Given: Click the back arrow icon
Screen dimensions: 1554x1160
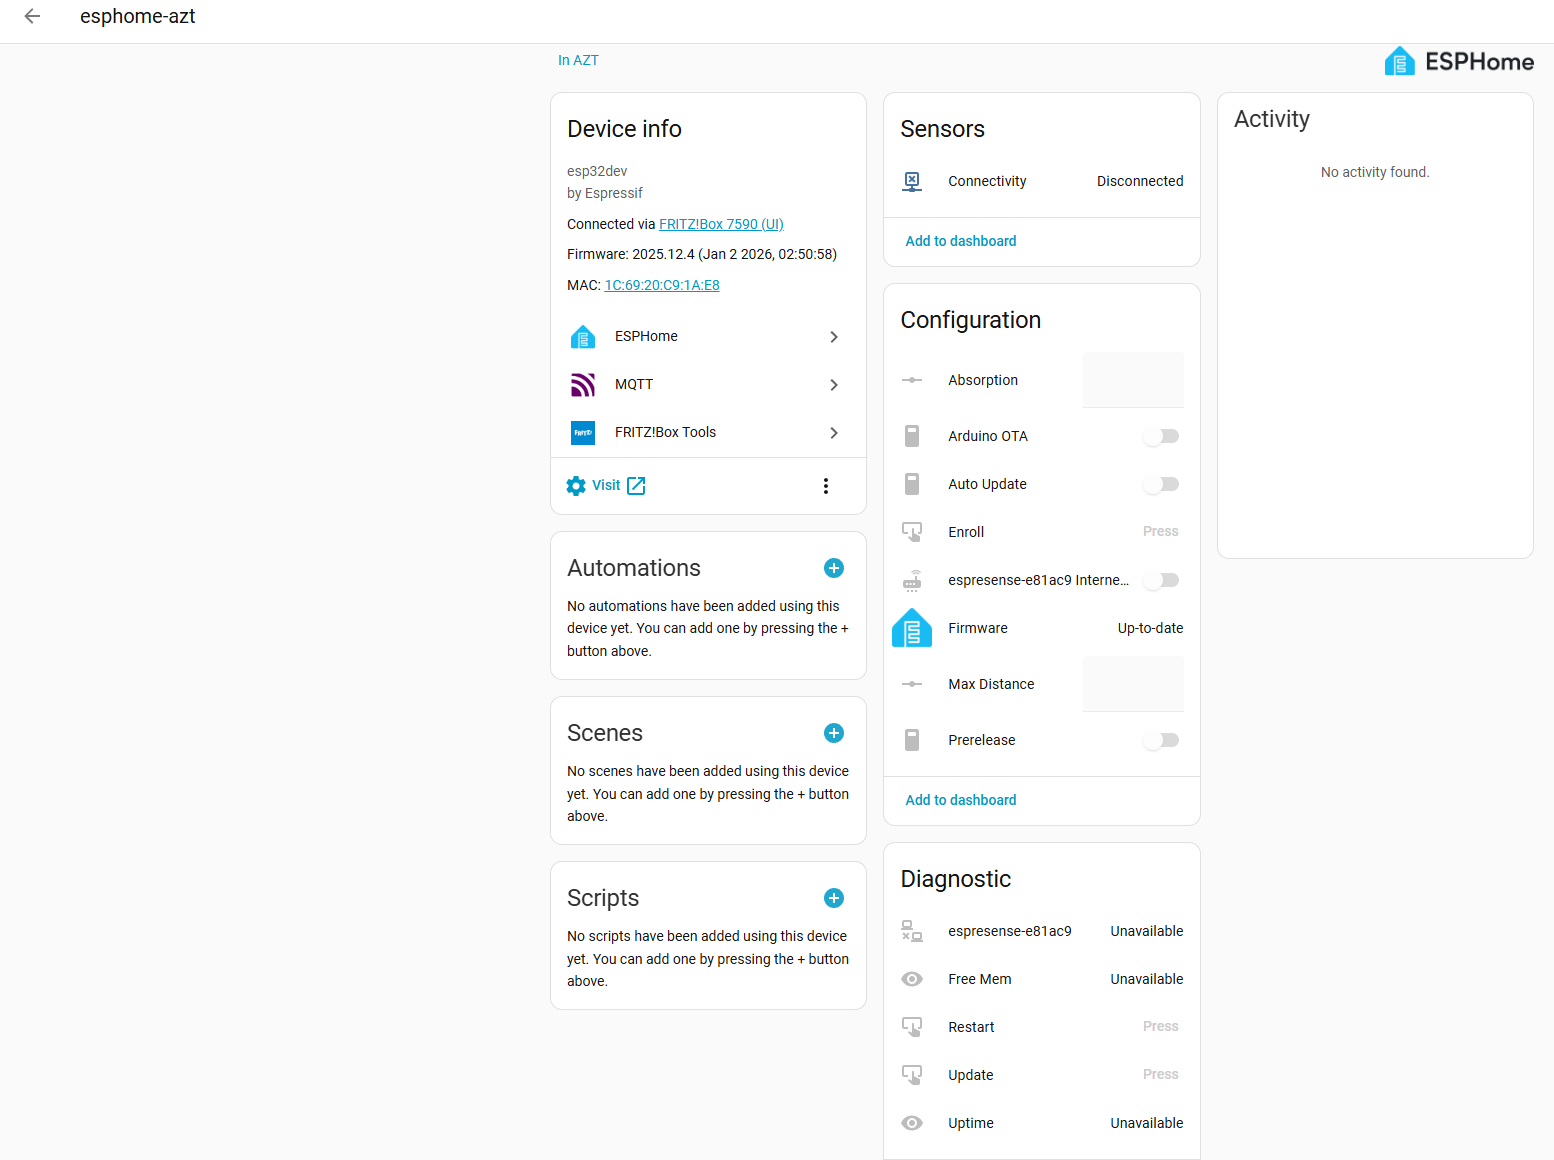Looking at the screenshot, I should click(32, 16).
